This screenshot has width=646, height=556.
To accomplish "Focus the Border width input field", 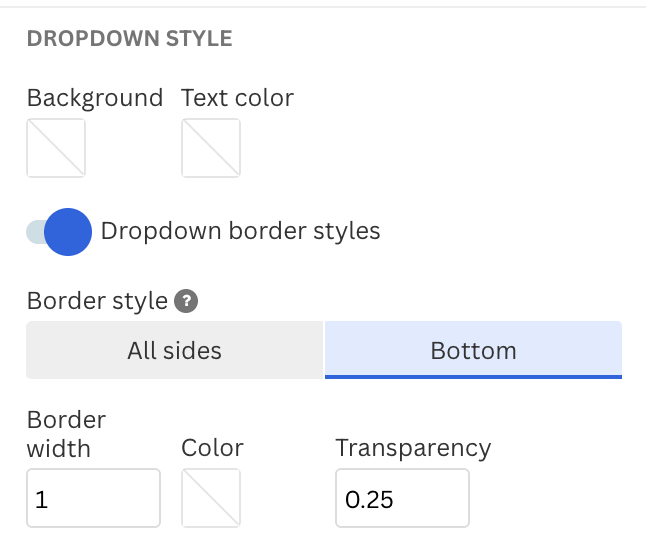I will [x=94, y=498].
